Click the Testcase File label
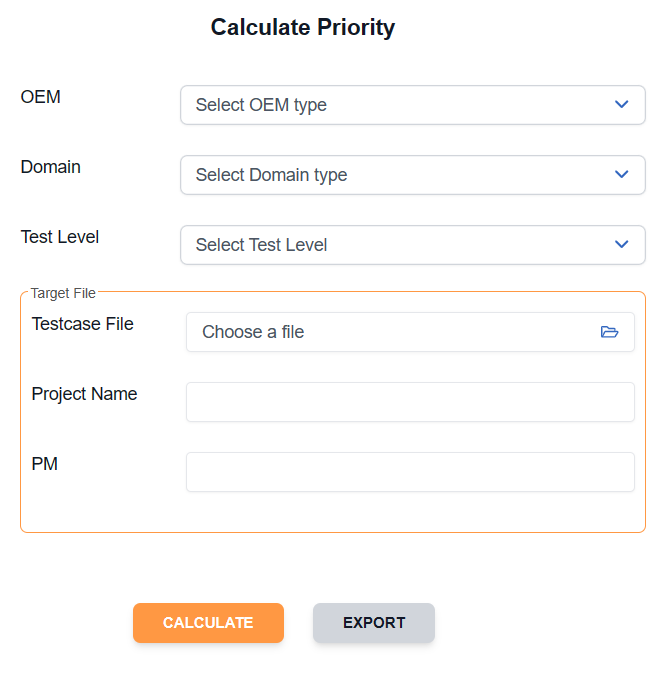 [82, 324]
